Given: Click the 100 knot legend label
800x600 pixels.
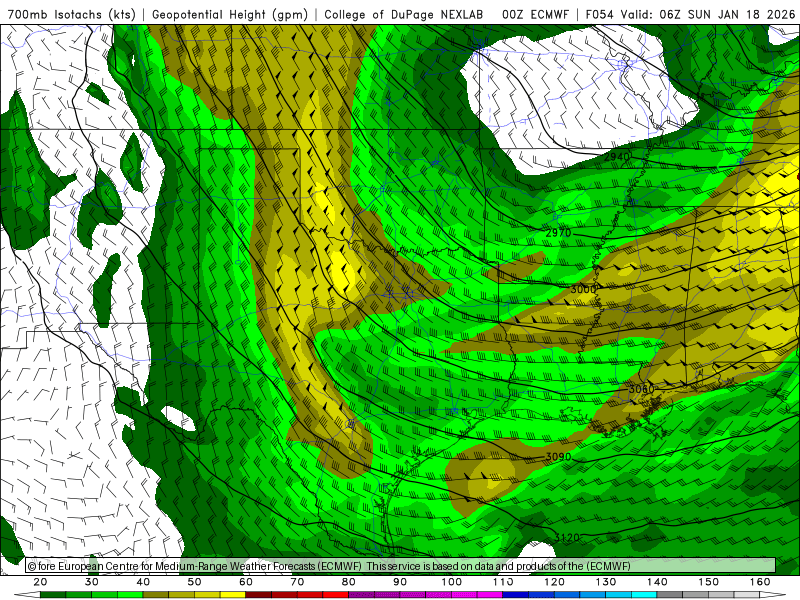Looking at the screenshot, I should coord(452,582).
